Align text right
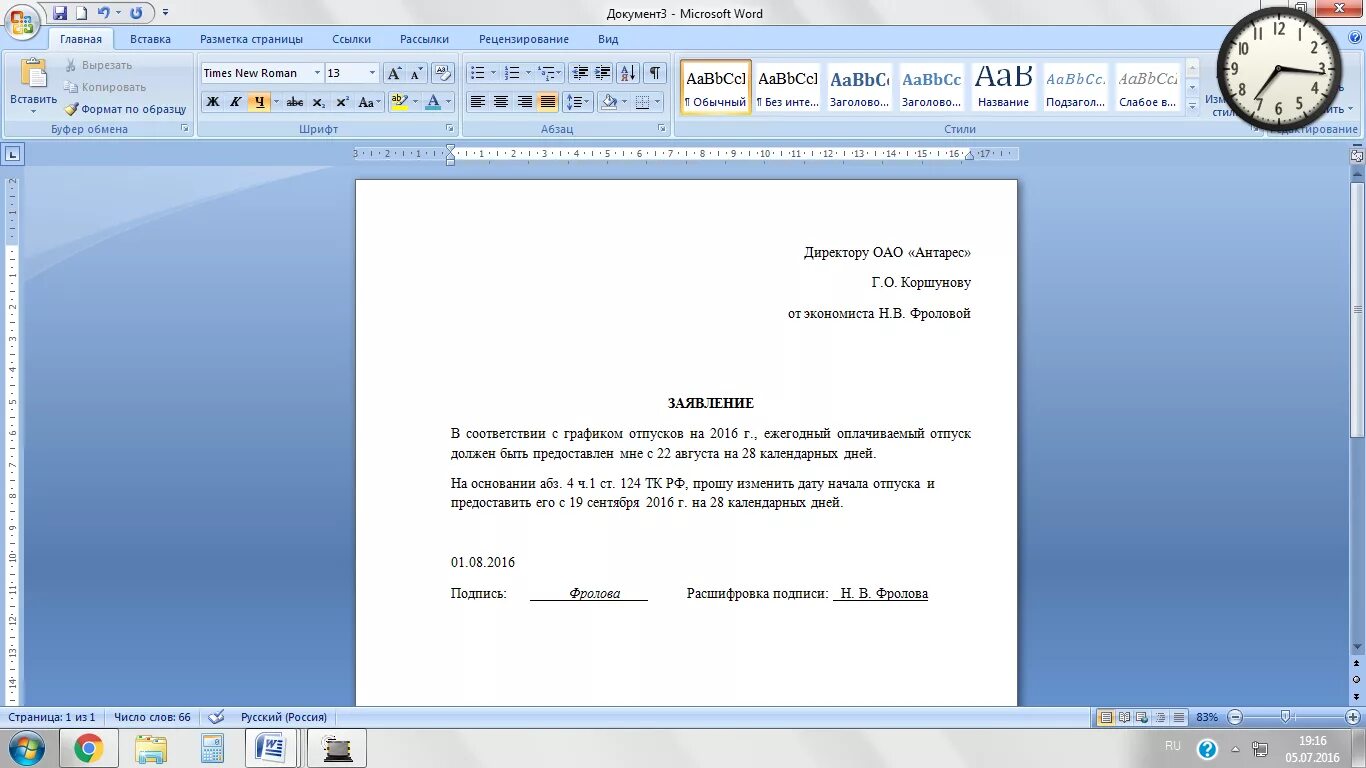The width and height of the screenshot is (1366, 768). click(x=524, y=102)
